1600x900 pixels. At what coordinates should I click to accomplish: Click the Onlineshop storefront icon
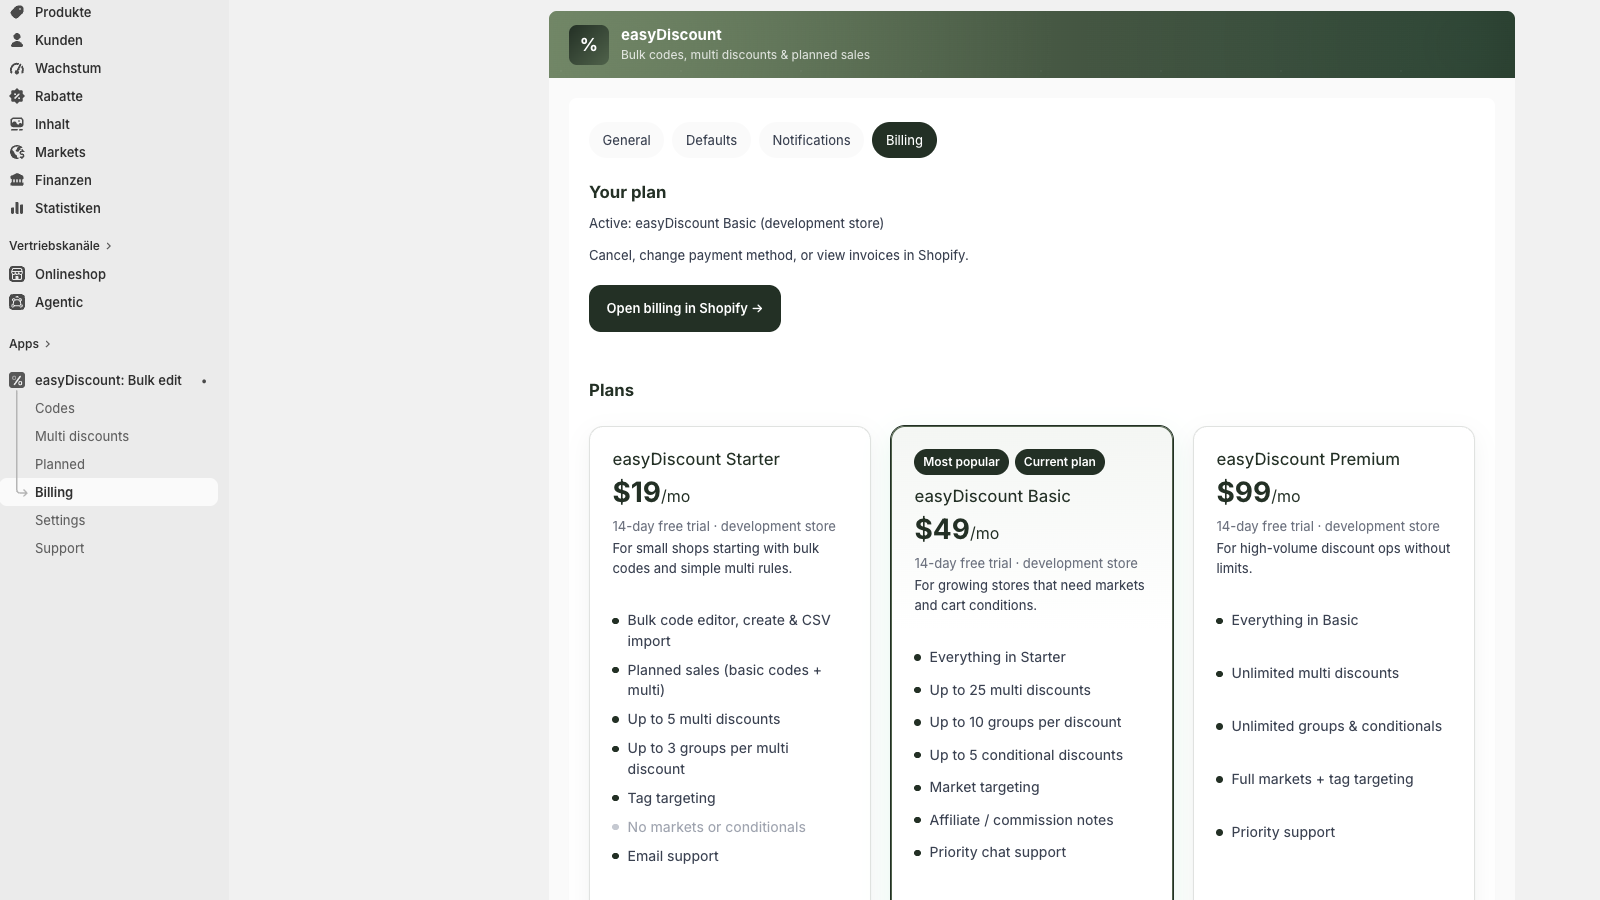pyautogui.click(x=17, y=274)
